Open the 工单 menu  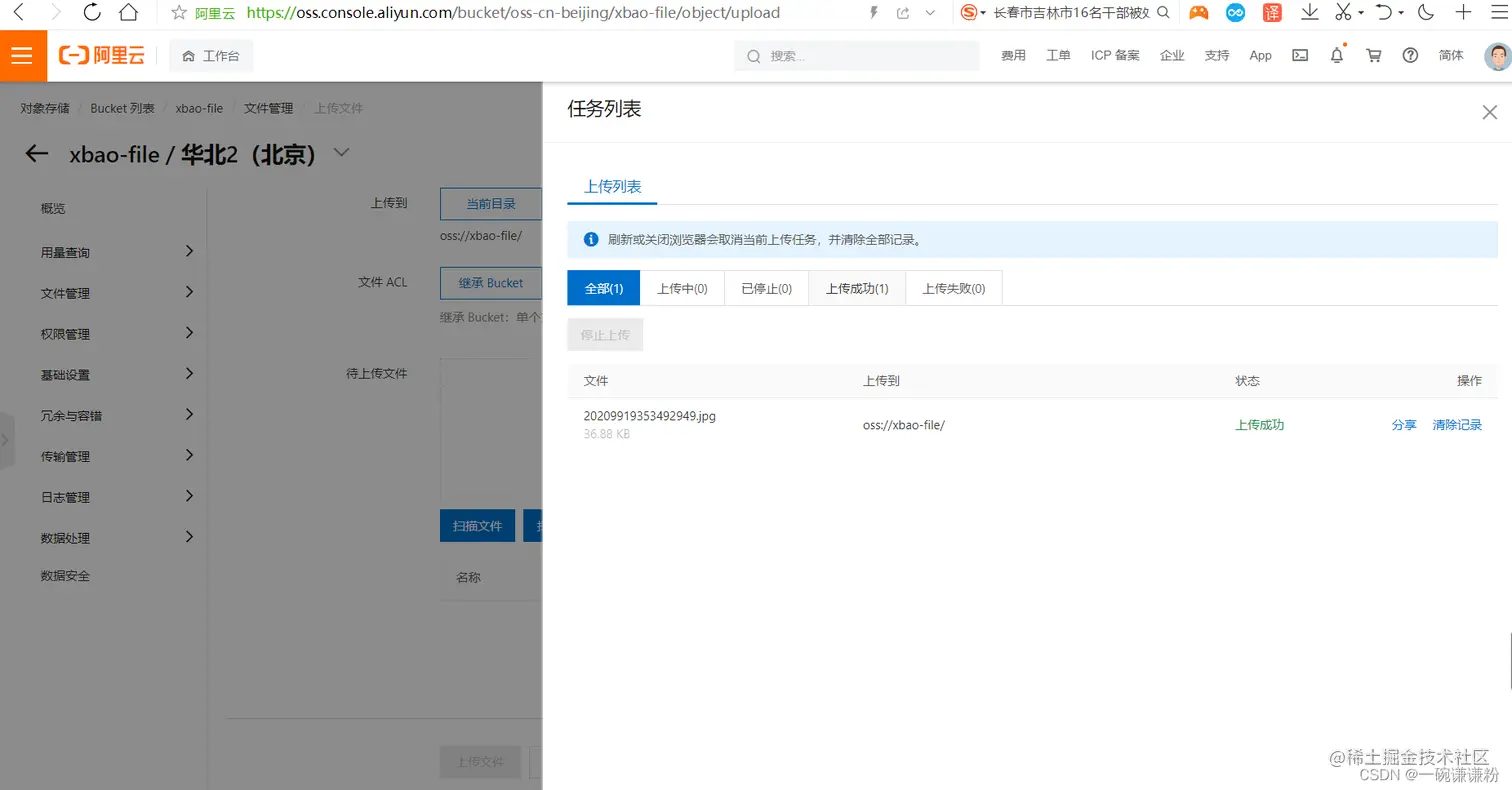coord(1058,56)
